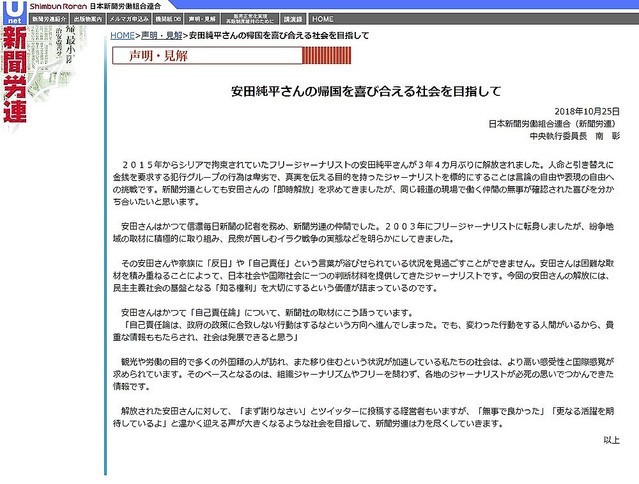Open the 講演録 navigation tab
The image size is (639, 484).
(x=291, y=19)
